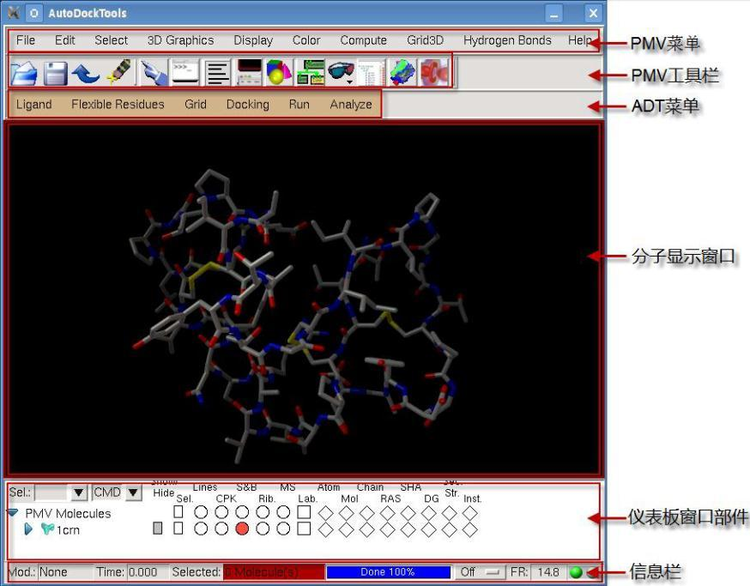Viewport: 750px width, 586px height.
Task: Check Lab. box in PMV Molecules row
Action: click(x=304, y=512)
